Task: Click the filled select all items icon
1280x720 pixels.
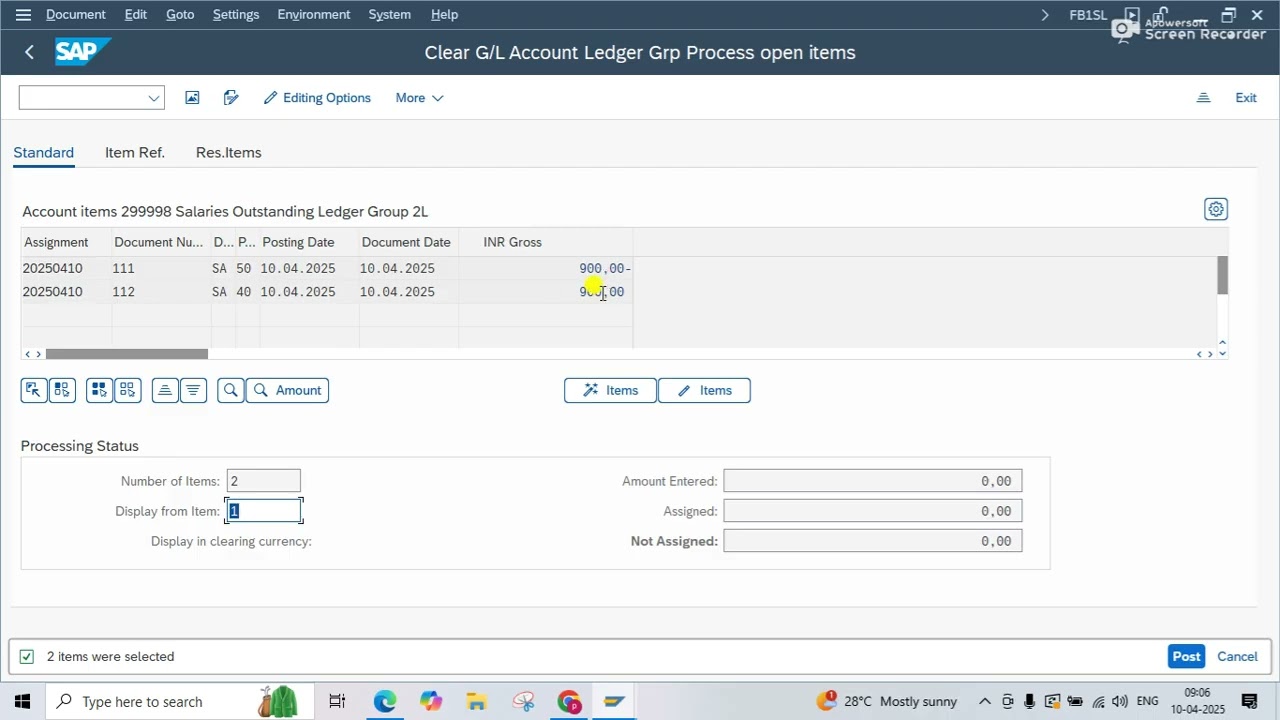Action: coord(99,390)
